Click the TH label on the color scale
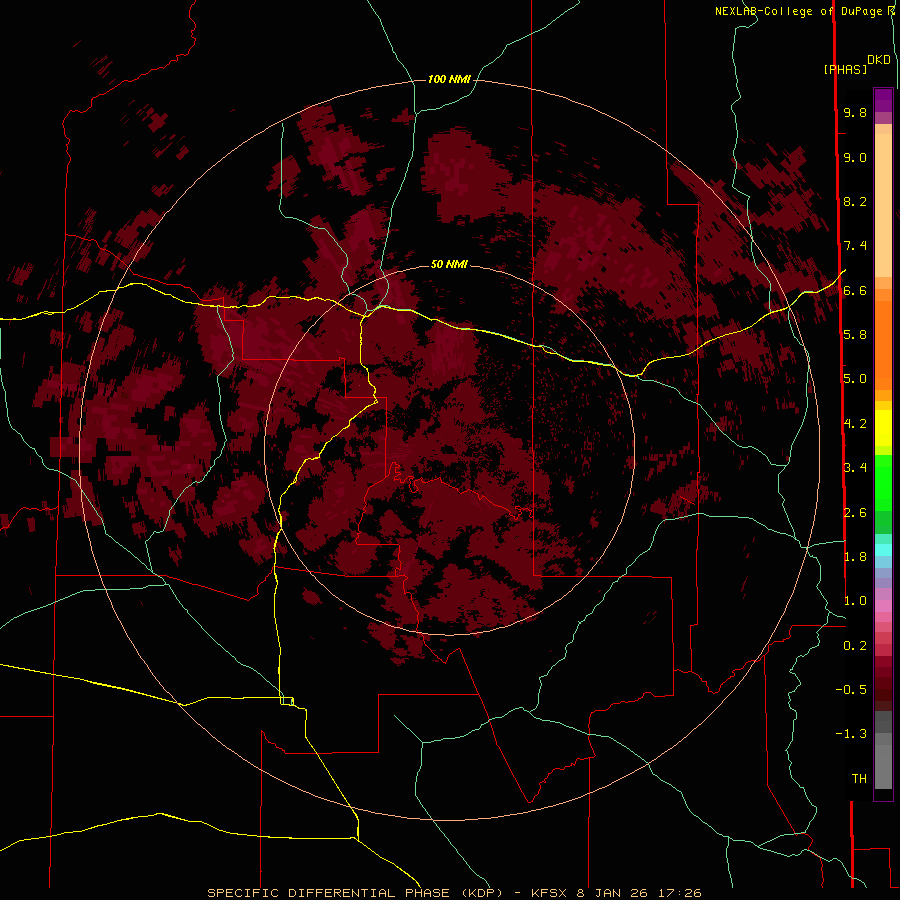The width and height of the screenshot is (900, 900). pyautogui.click(x=859, y=778)
